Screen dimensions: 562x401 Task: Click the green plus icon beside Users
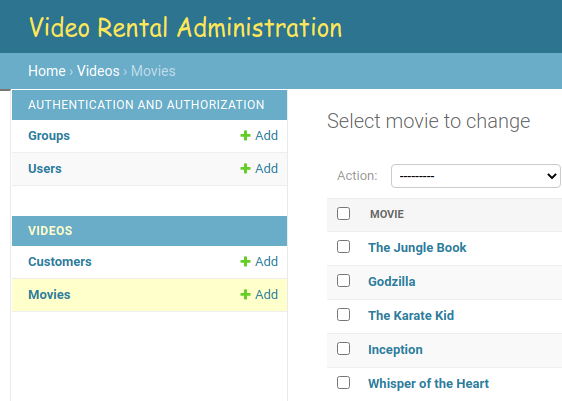coord(245,168)
